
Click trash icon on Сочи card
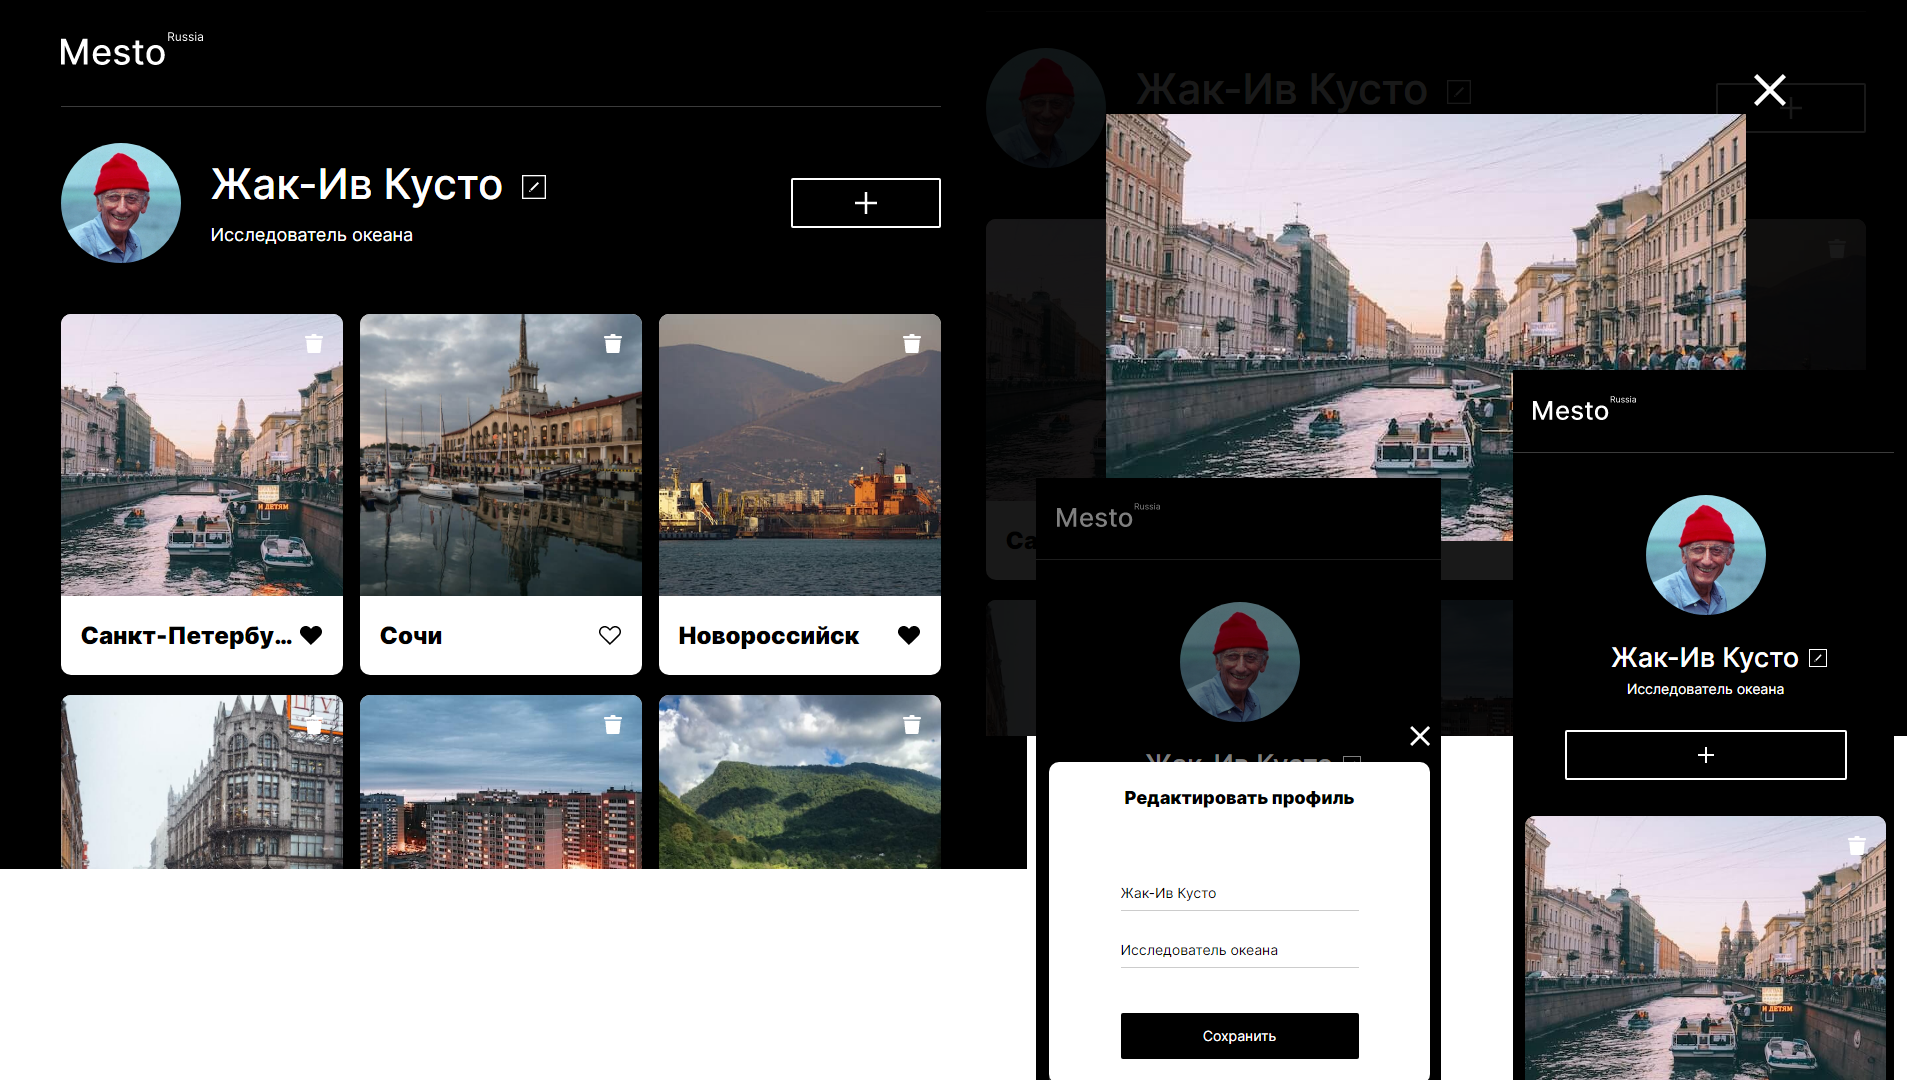coord(613,344)
